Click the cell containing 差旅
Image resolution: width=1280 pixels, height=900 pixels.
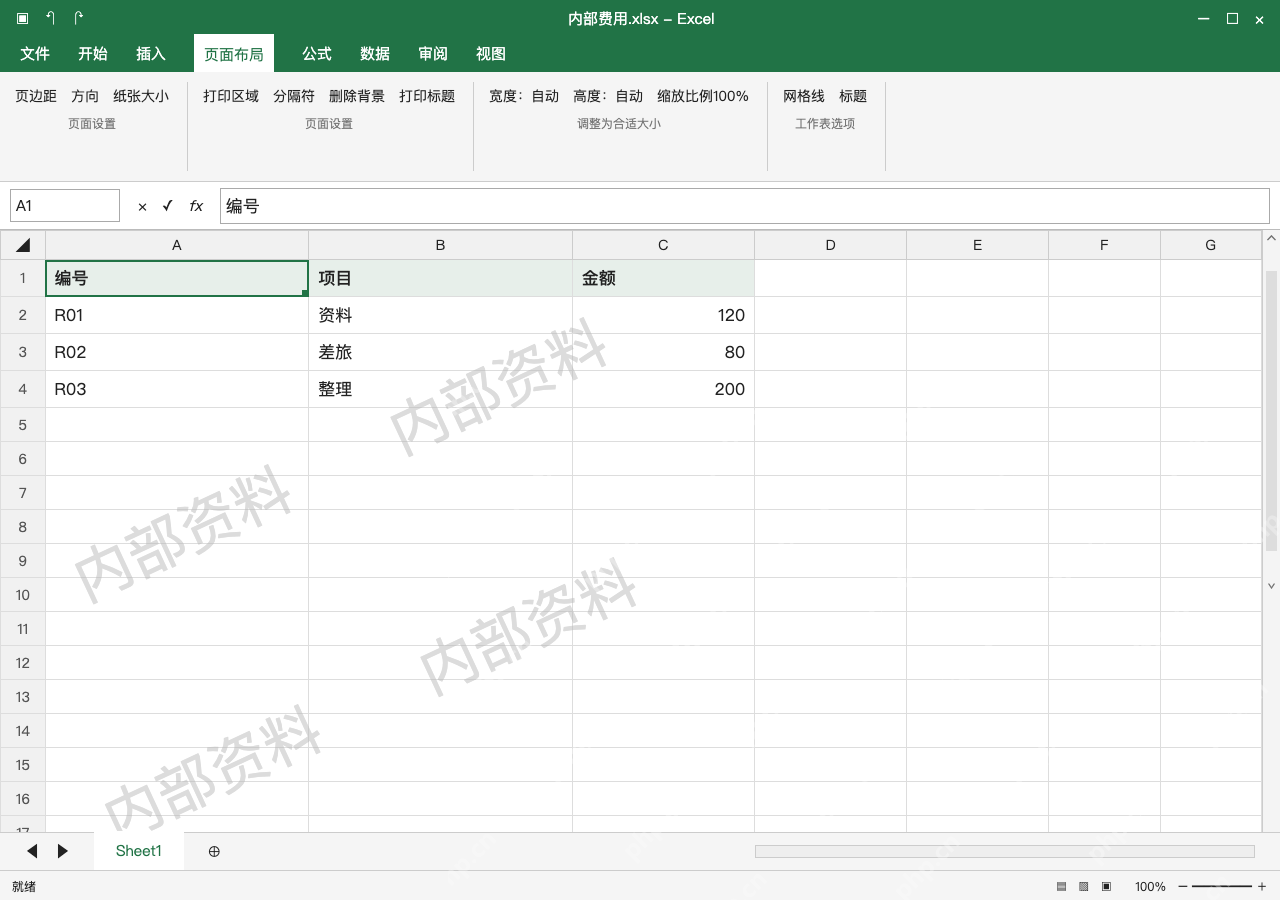(x=440, y=352)
